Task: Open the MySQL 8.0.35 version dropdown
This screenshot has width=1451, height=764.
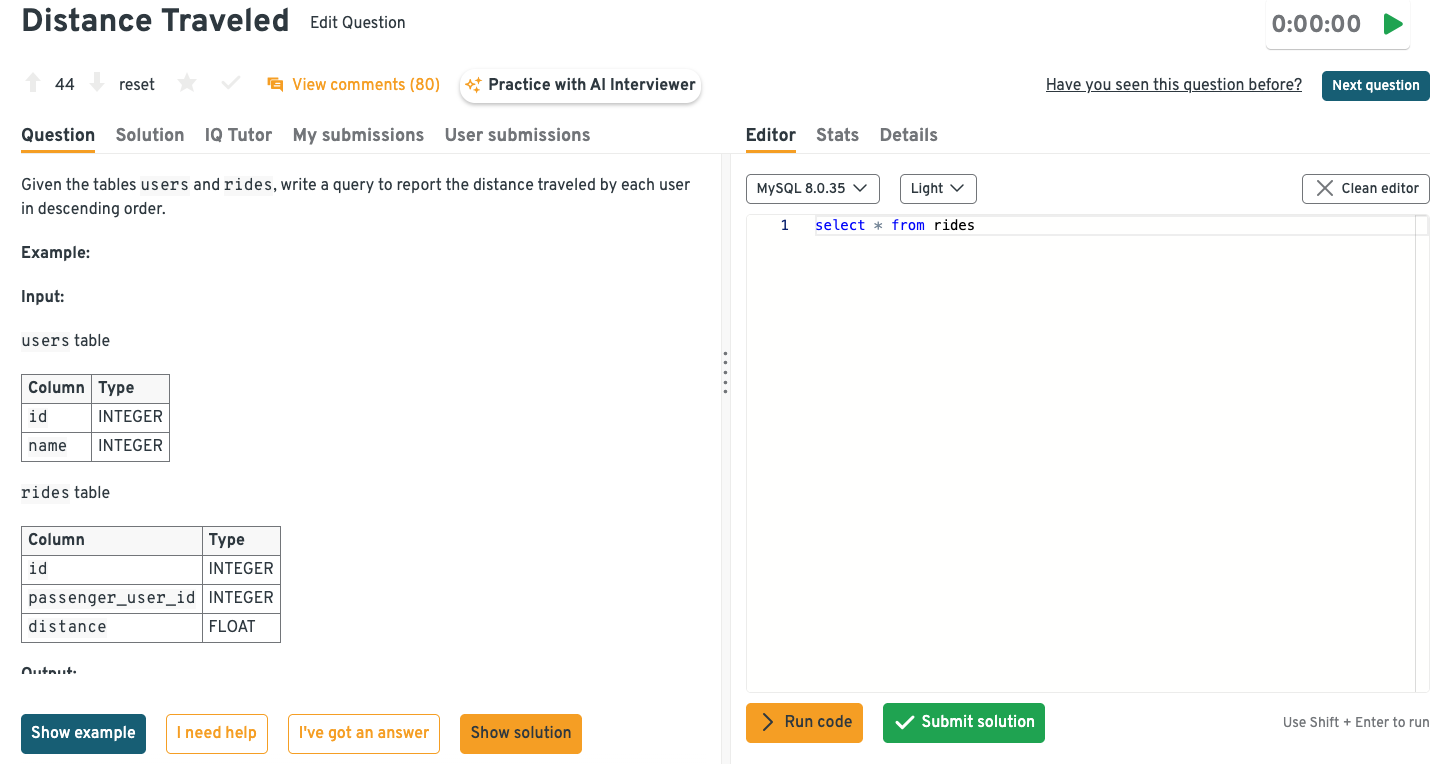Action: [x=812, y=188]
